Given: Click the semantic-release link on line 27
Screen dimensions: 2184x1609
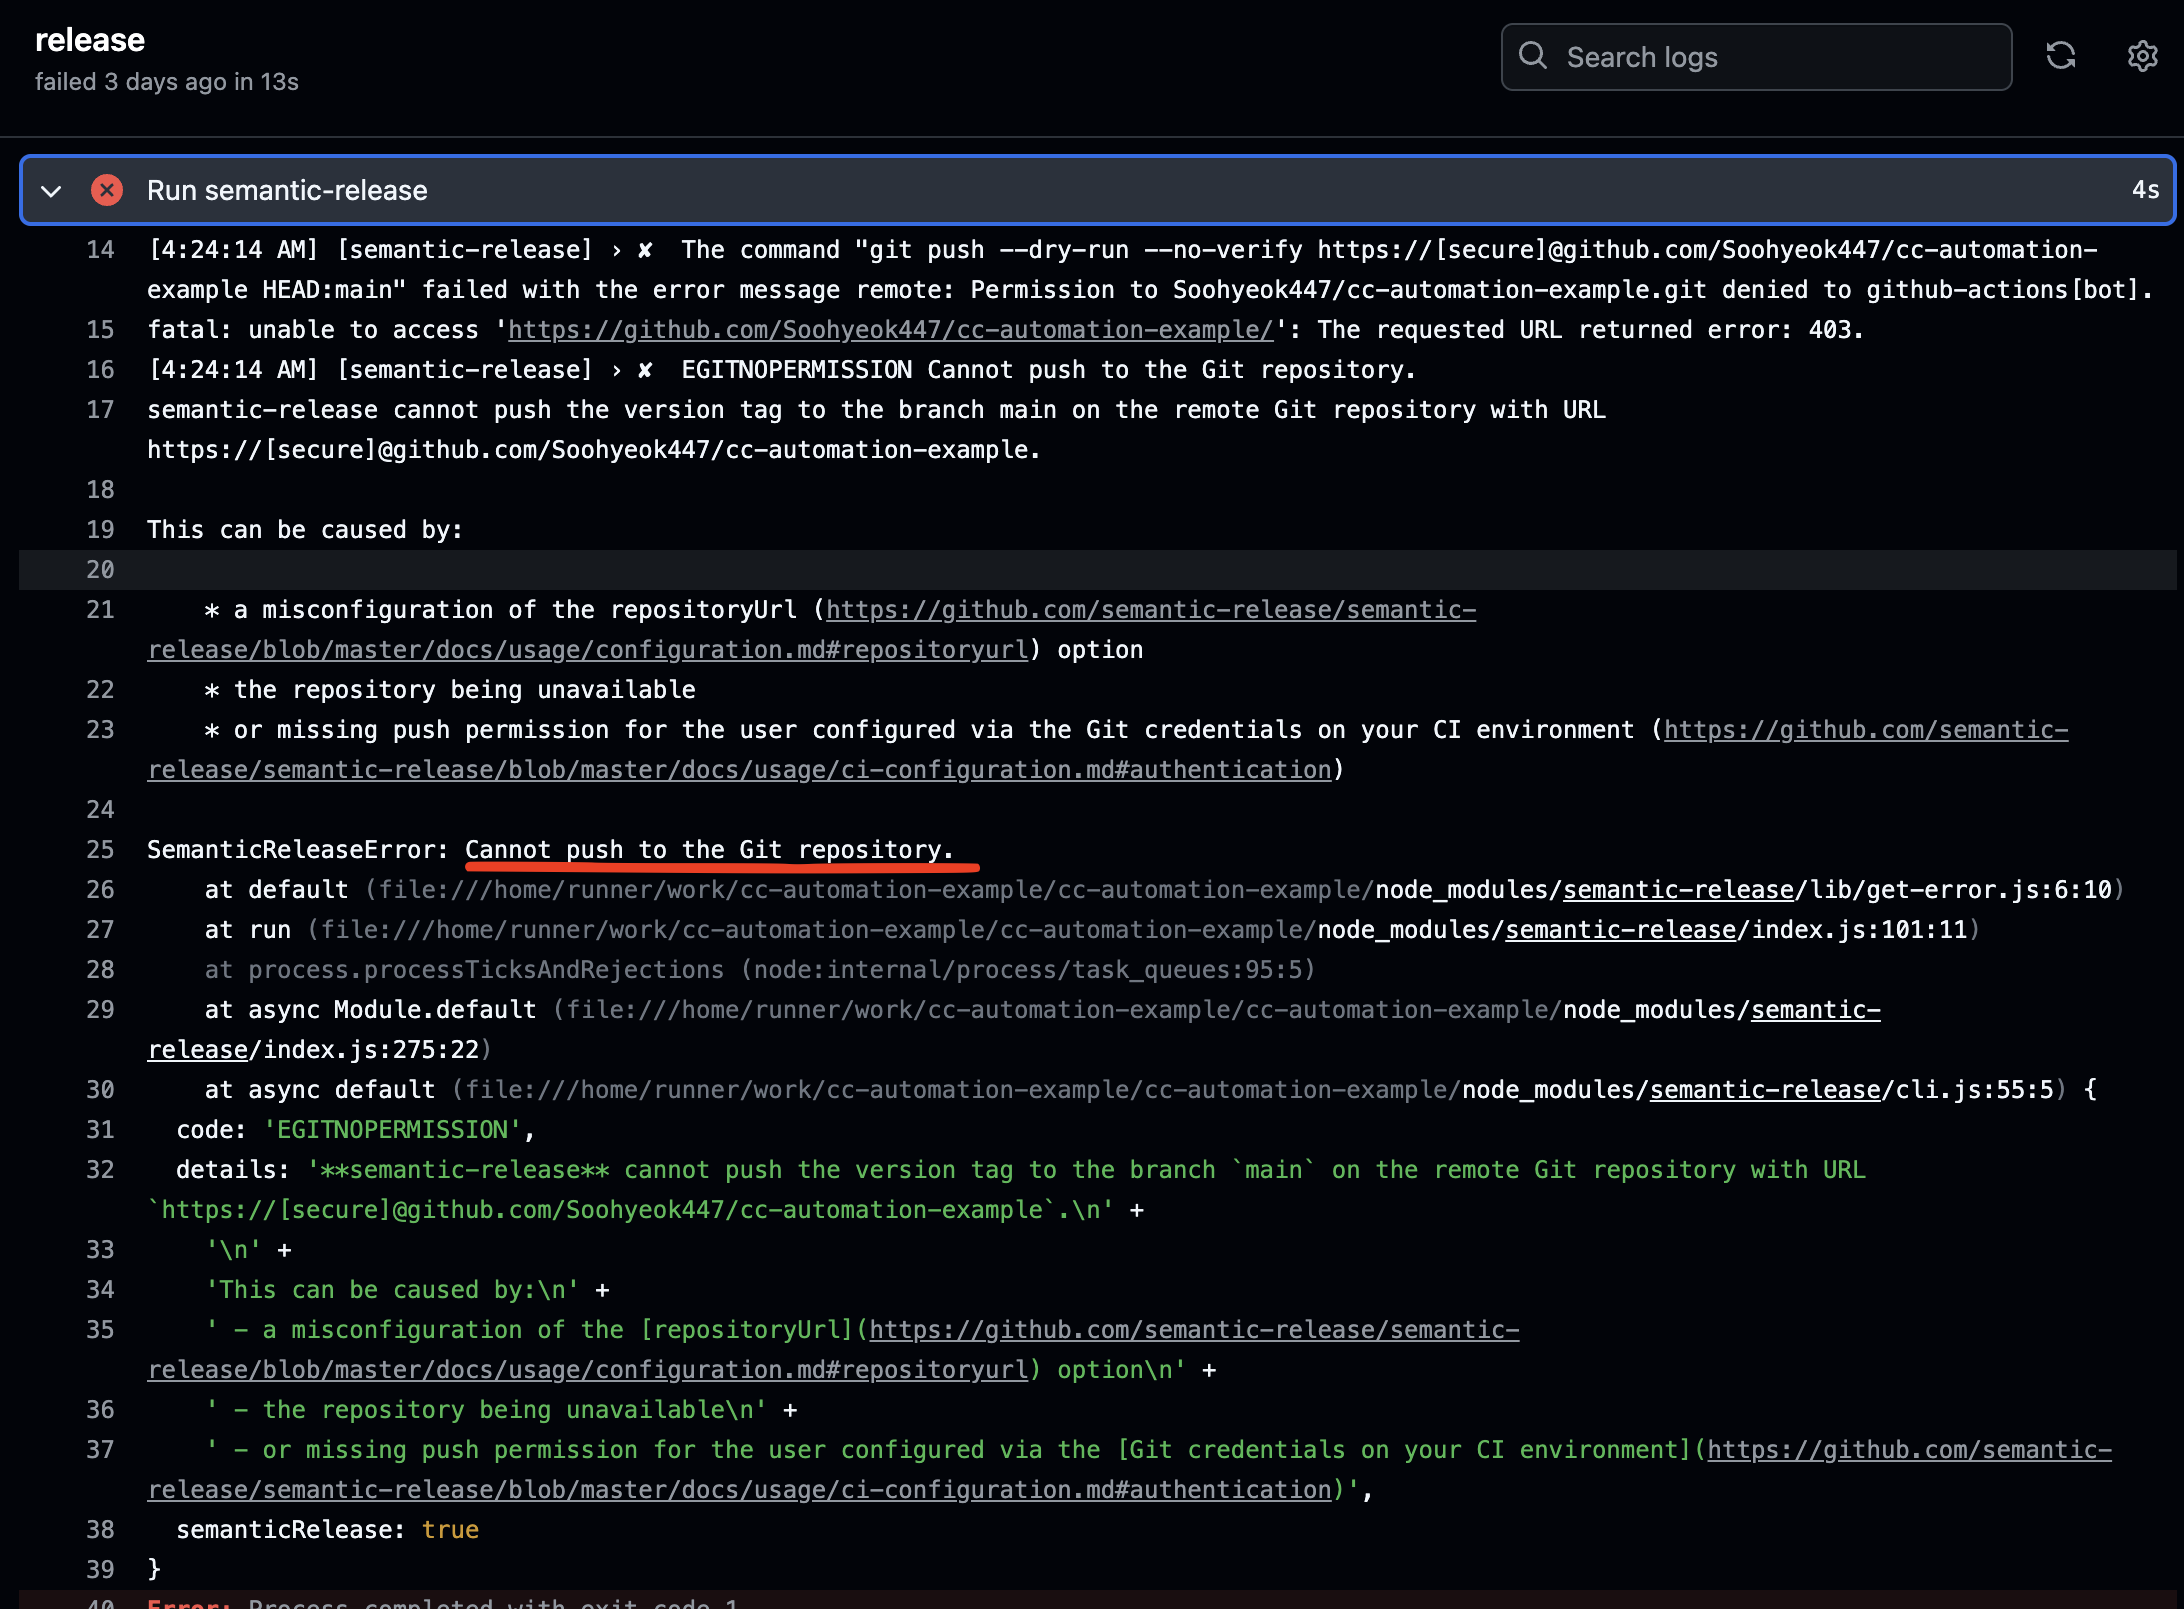Looking at the screenshot, I should [x=1620, y=930].
